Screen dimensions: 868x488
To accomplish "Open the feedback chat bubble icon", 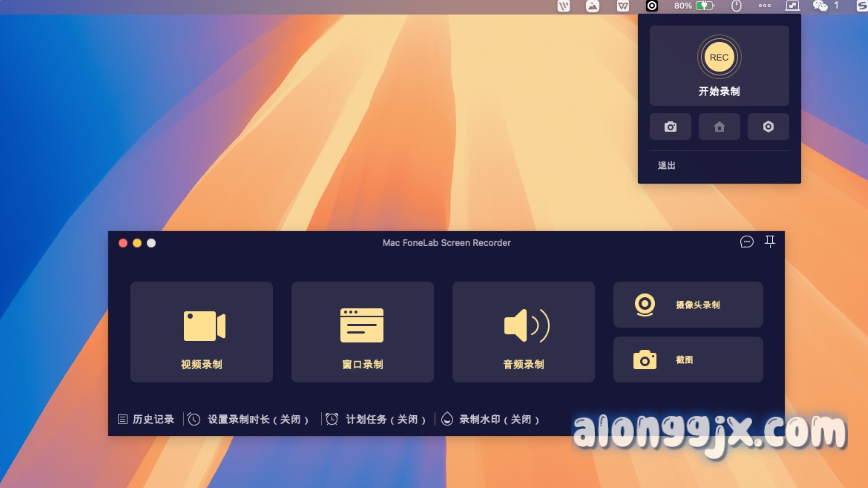I will pyautogui.click(x=746, y=242).
